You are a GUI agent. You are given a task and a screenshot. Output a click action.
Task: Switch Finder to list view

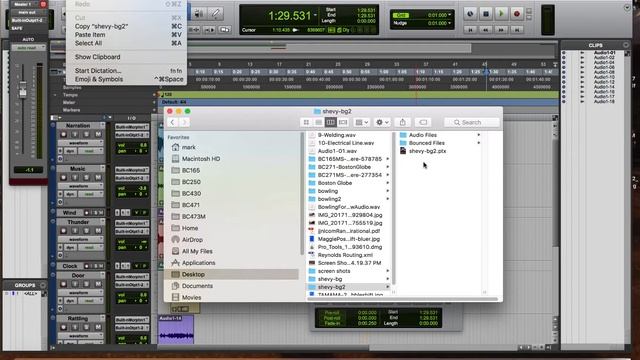318,122
